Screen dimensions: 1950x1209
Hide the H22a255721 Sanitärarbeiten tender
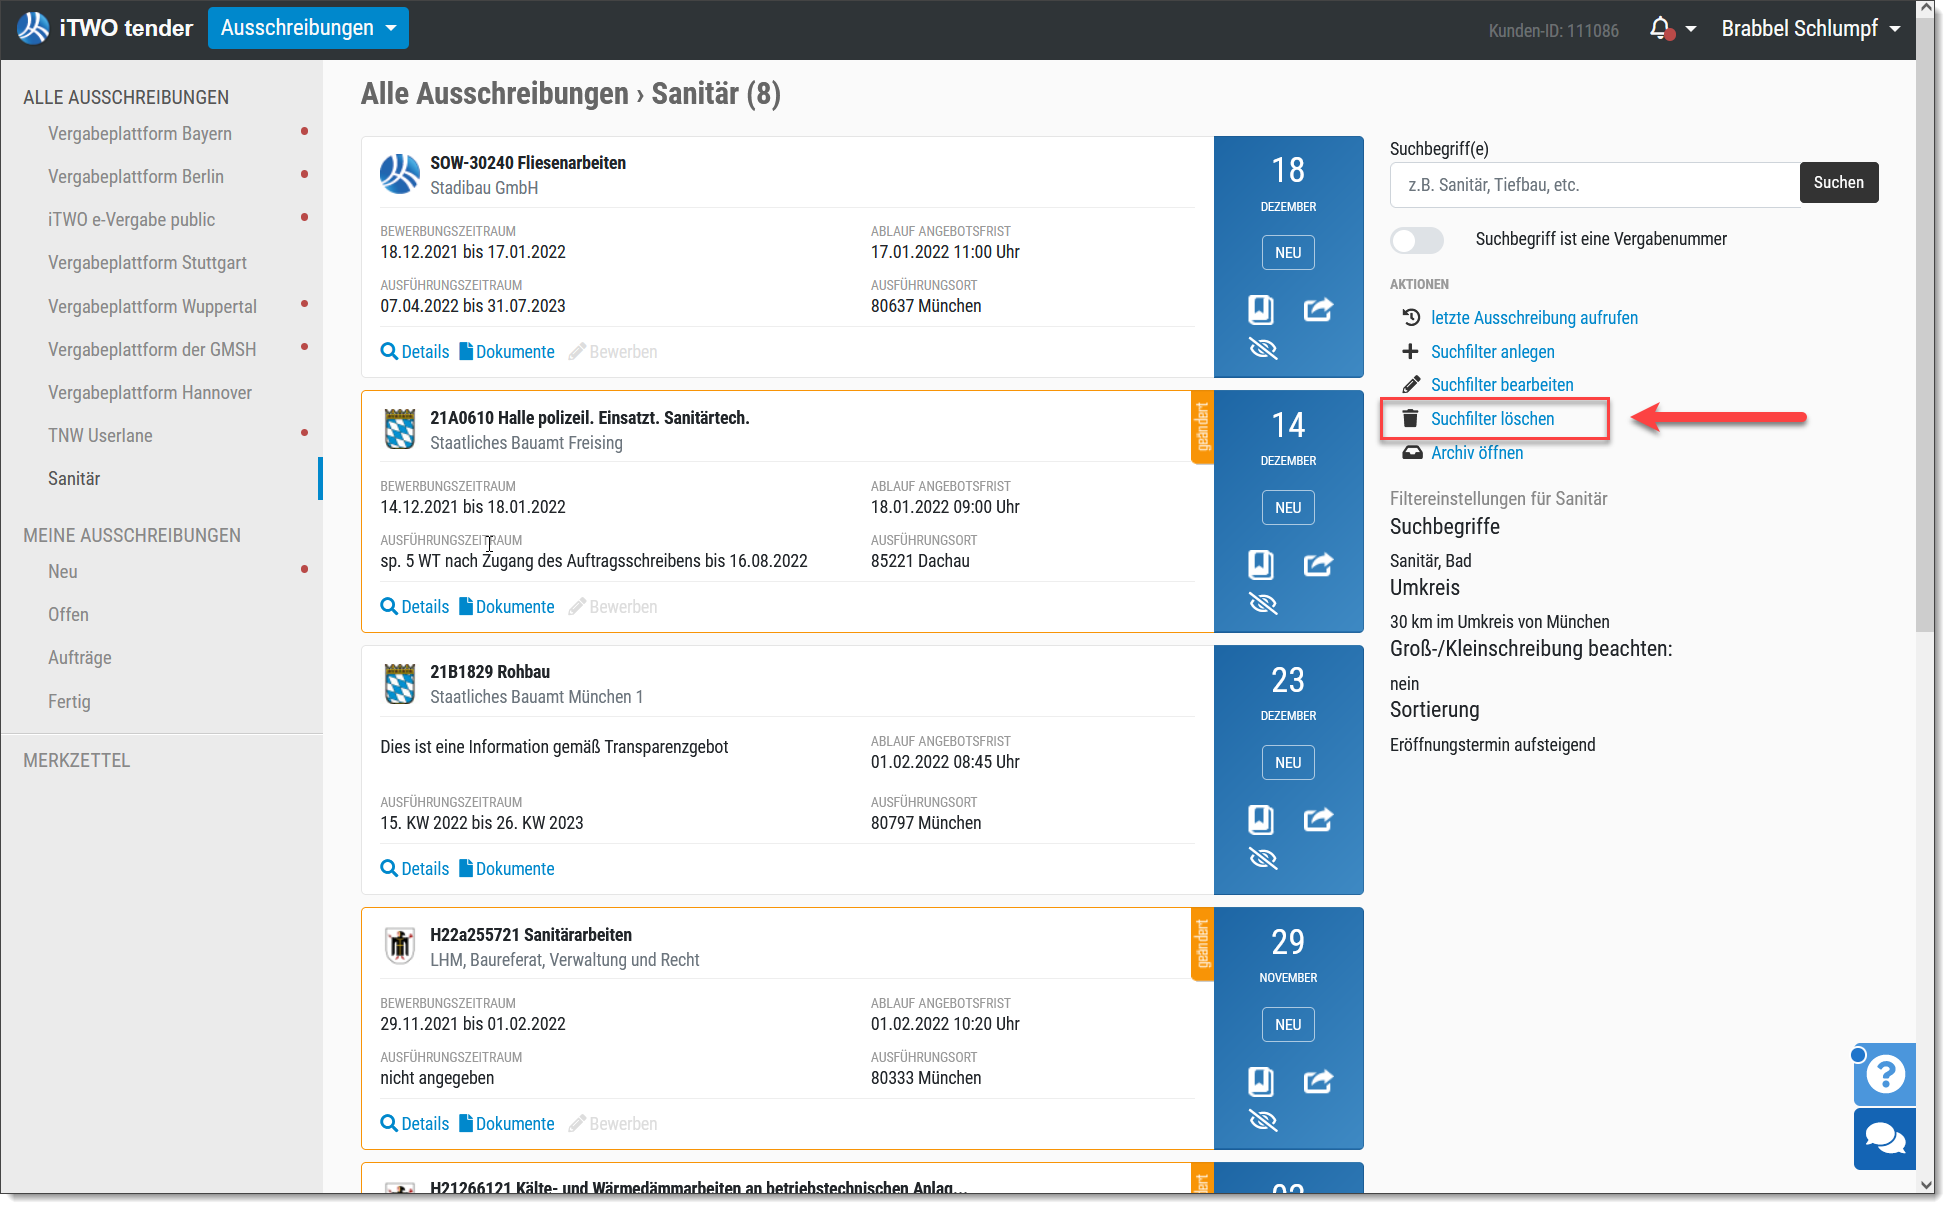click(x=1263, y=1121)
